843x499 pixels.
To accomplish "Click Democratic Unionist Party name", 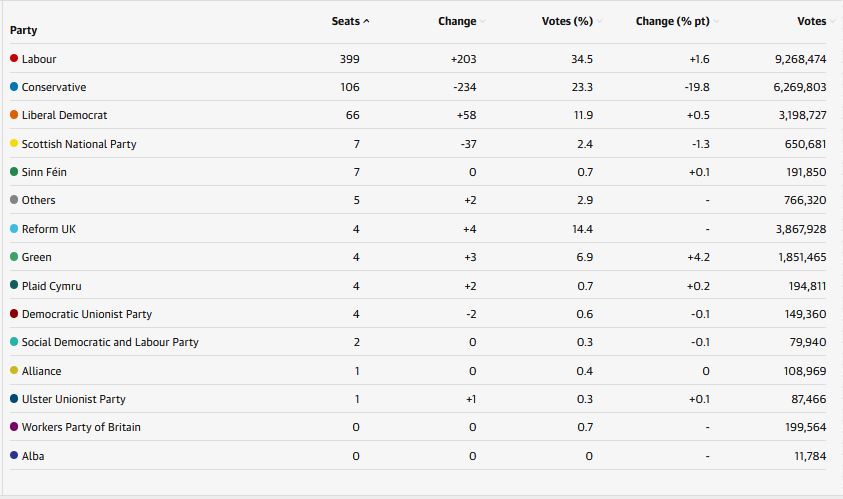I will [87, 314].
